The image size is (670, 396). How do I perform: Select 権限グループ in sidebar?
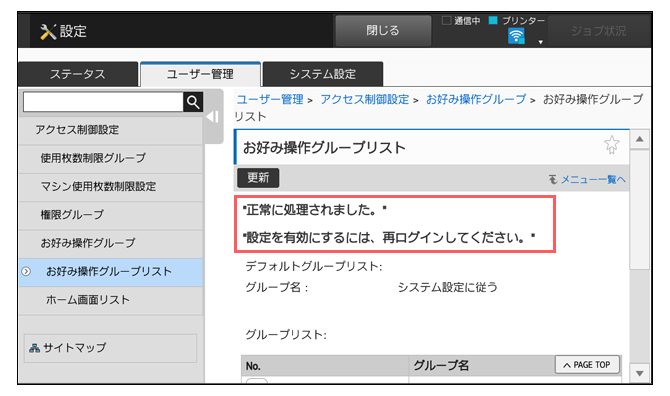[x=111, y=215]
